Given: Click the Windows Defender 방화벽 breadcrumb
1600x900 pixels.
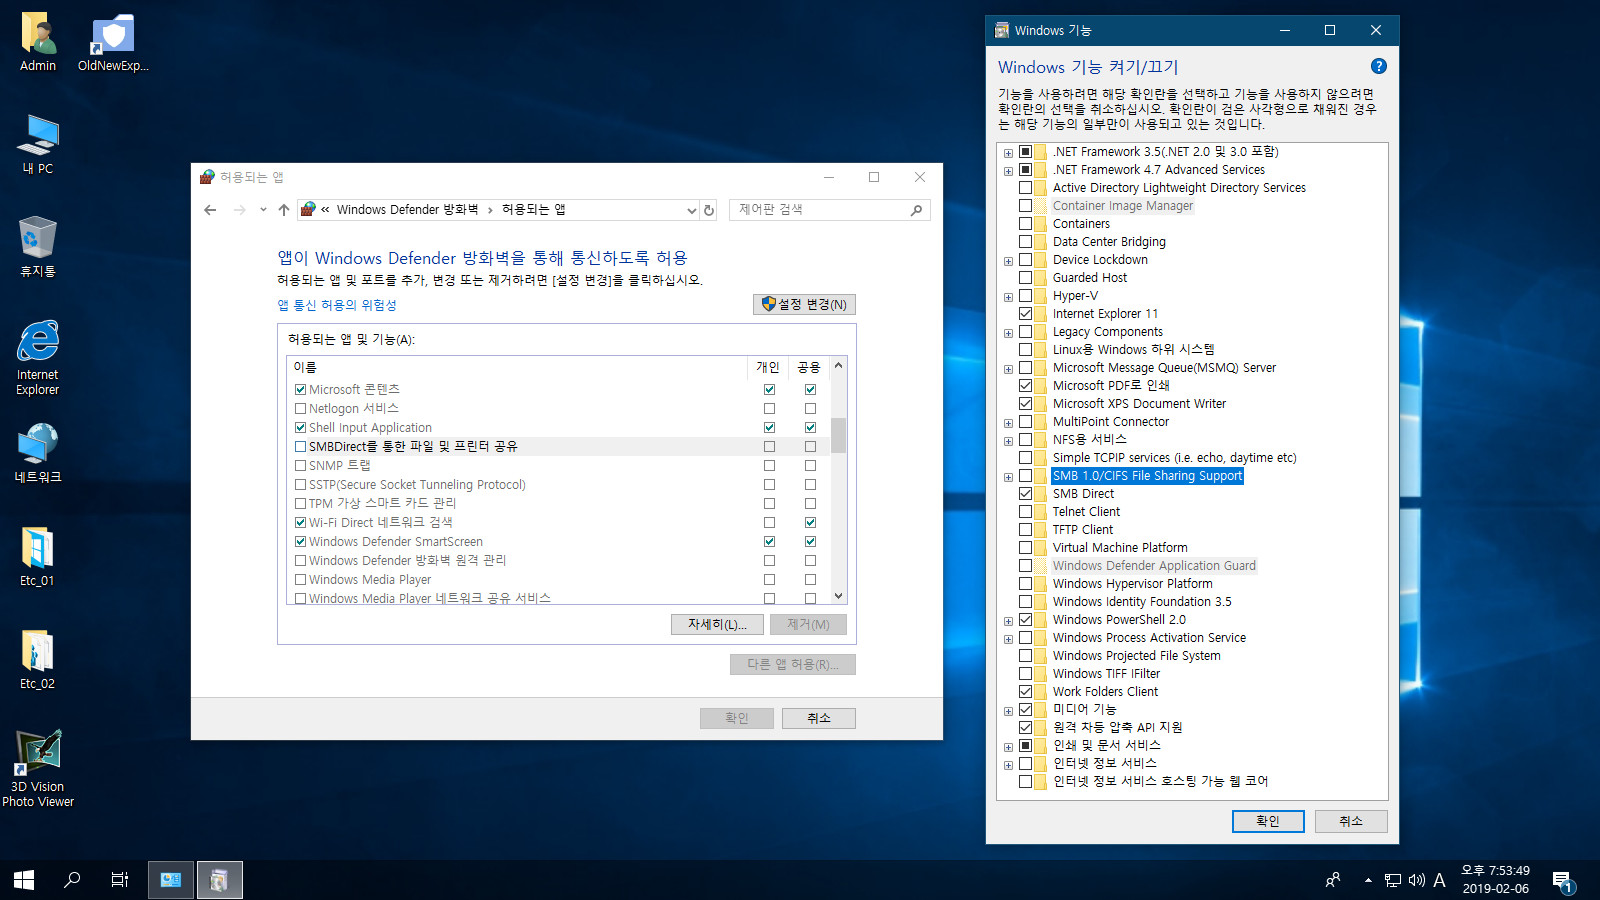Looking at the screenshot, I should [407, 210].
